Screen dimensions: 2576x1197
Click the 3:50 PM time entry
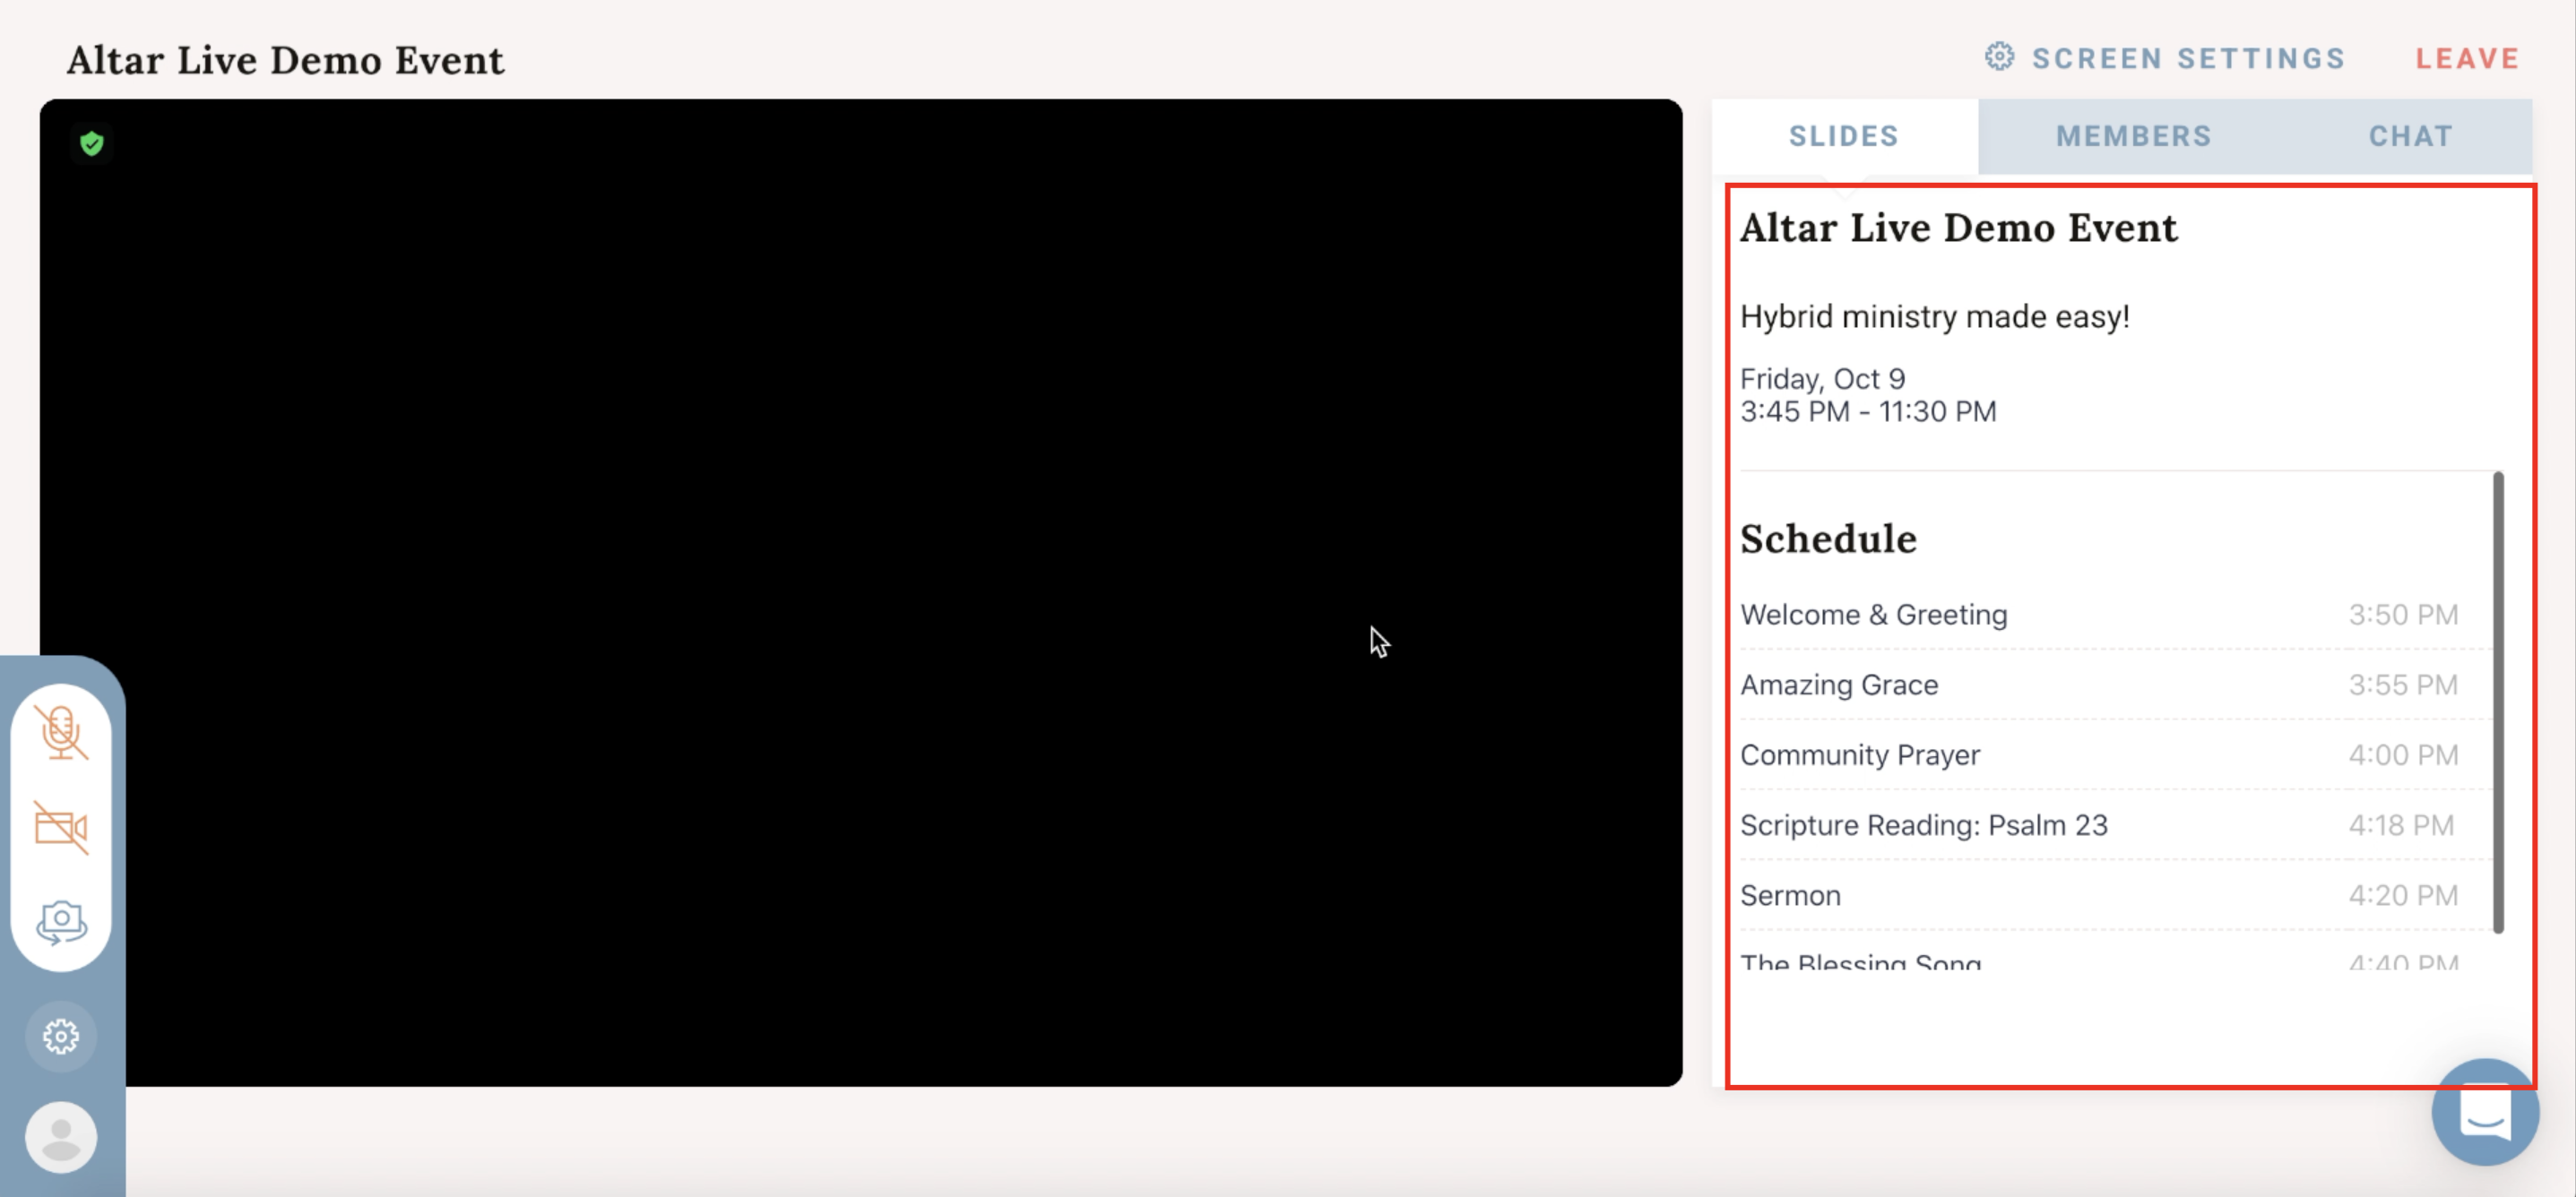[x=2403, y=615]
